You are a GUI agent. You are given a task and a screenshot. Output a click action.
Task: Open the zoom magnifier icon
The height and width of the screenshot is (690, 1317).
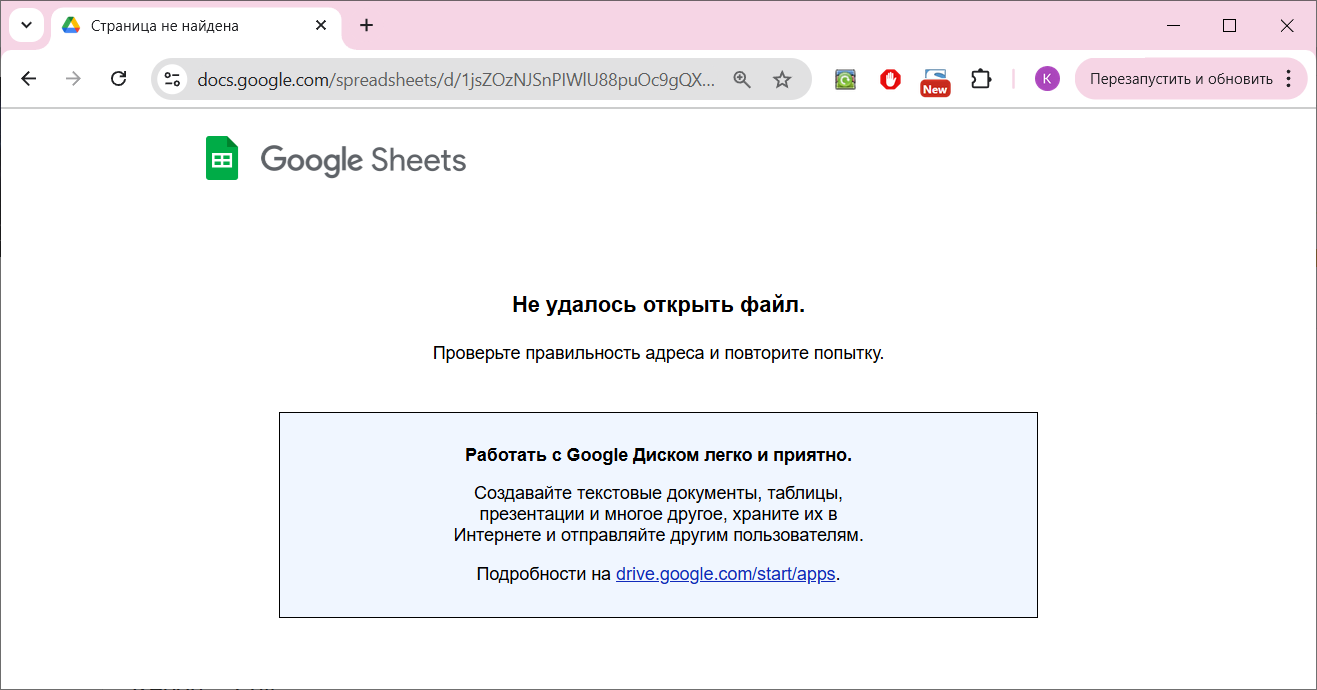click(742, 79)
